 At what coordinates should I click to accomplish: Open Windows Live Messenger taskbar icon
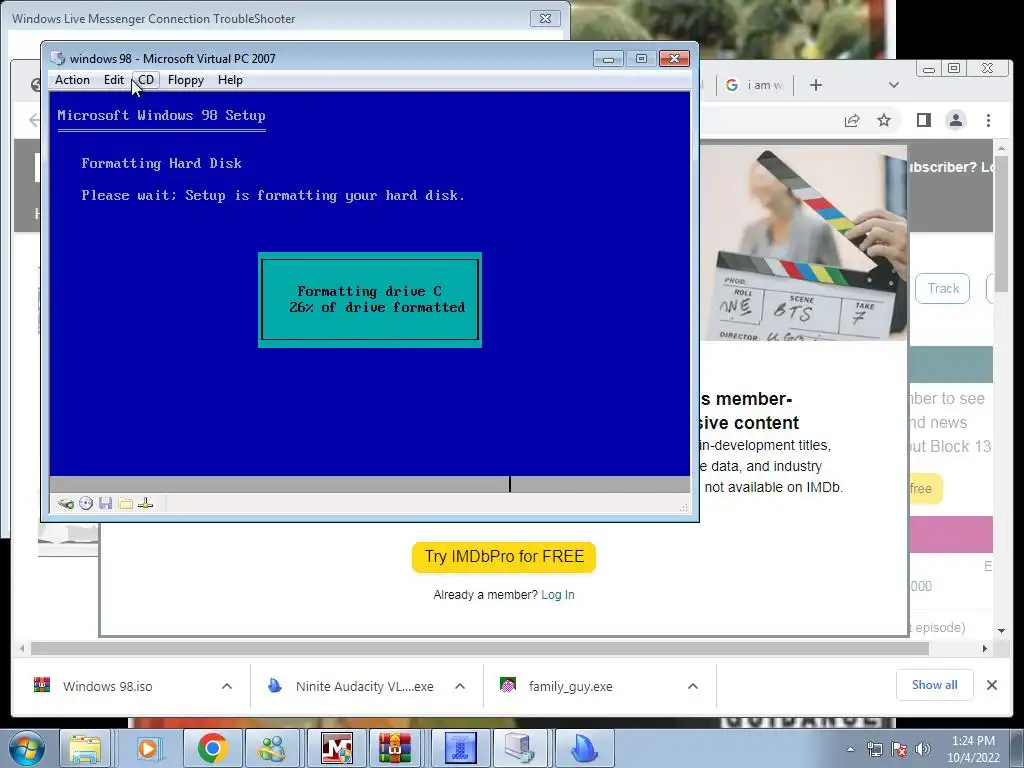click(272, 748)
